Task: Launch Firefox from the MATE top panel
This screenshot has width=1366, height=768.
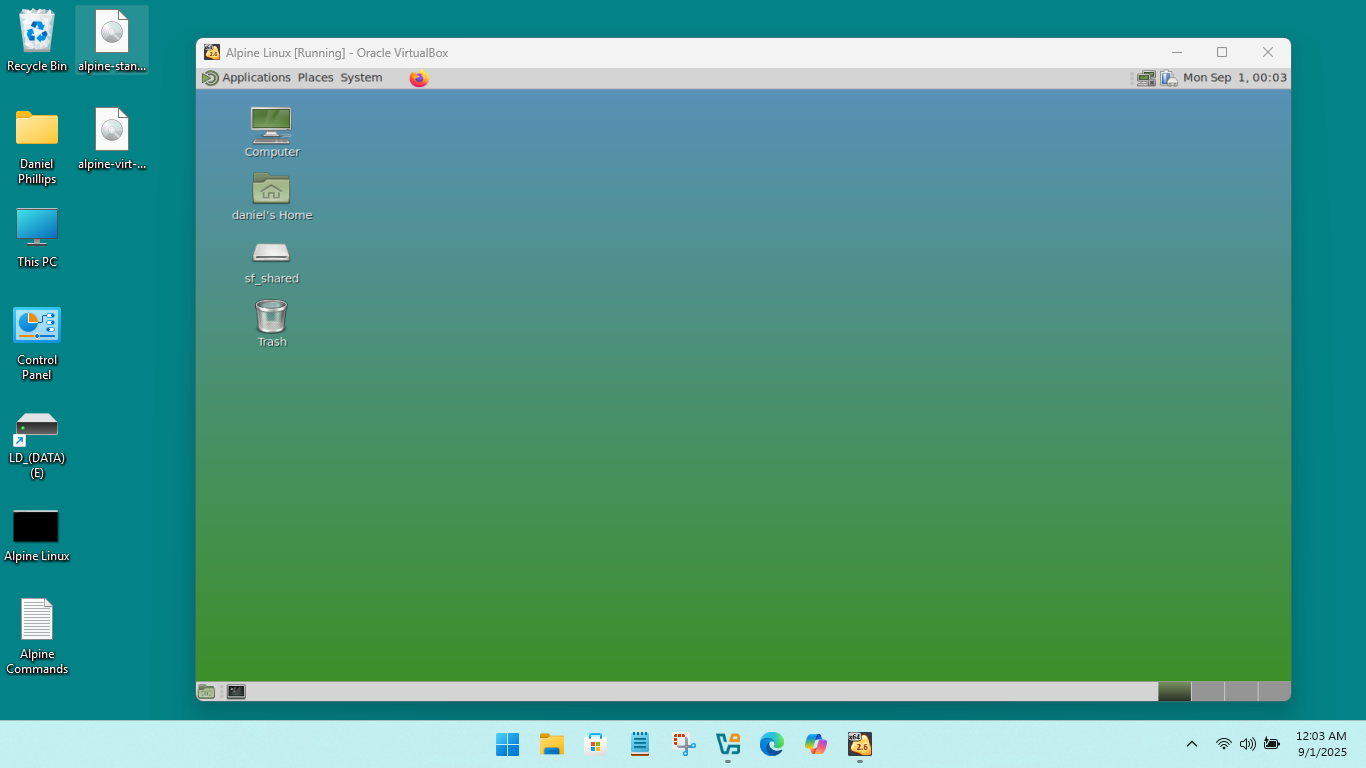Action: point(419,78)
